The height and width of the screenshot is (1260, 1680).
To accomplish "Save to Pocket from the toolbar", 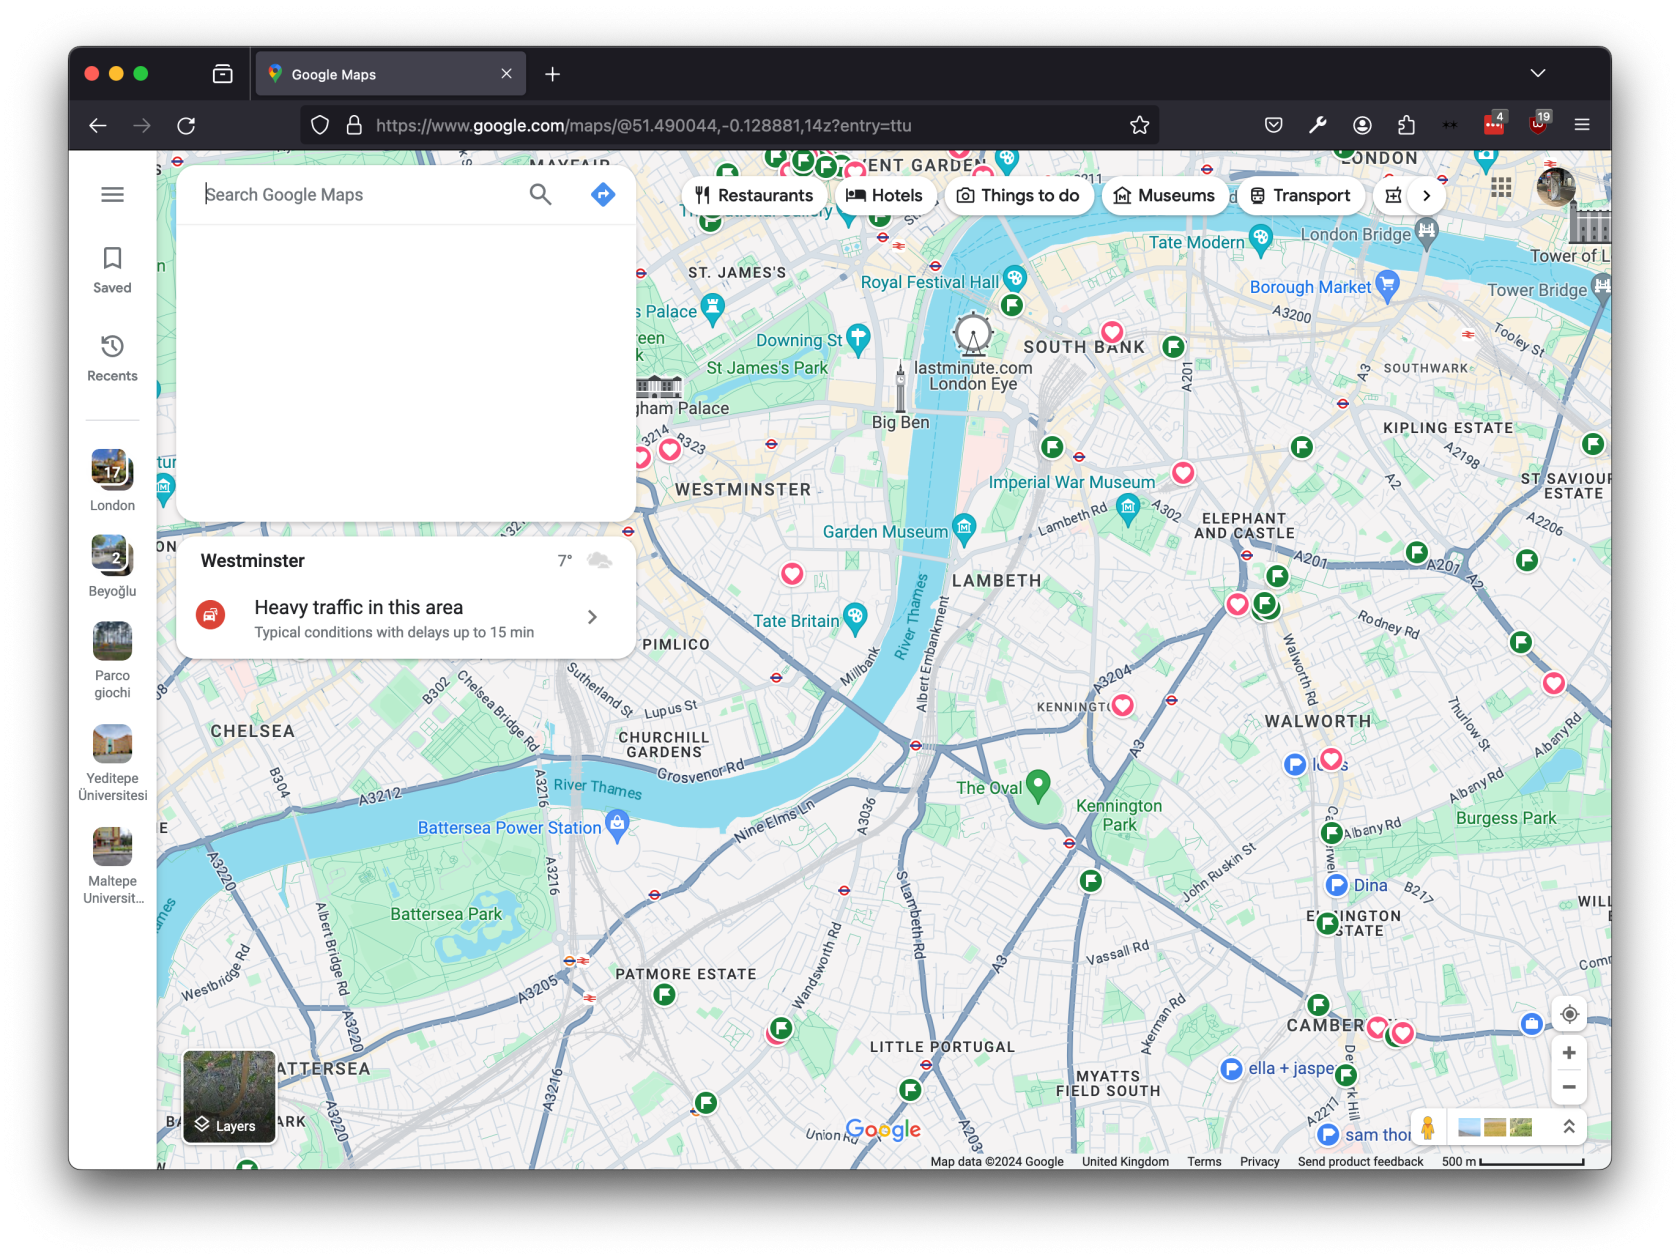I will click(x=1273, y=125).
